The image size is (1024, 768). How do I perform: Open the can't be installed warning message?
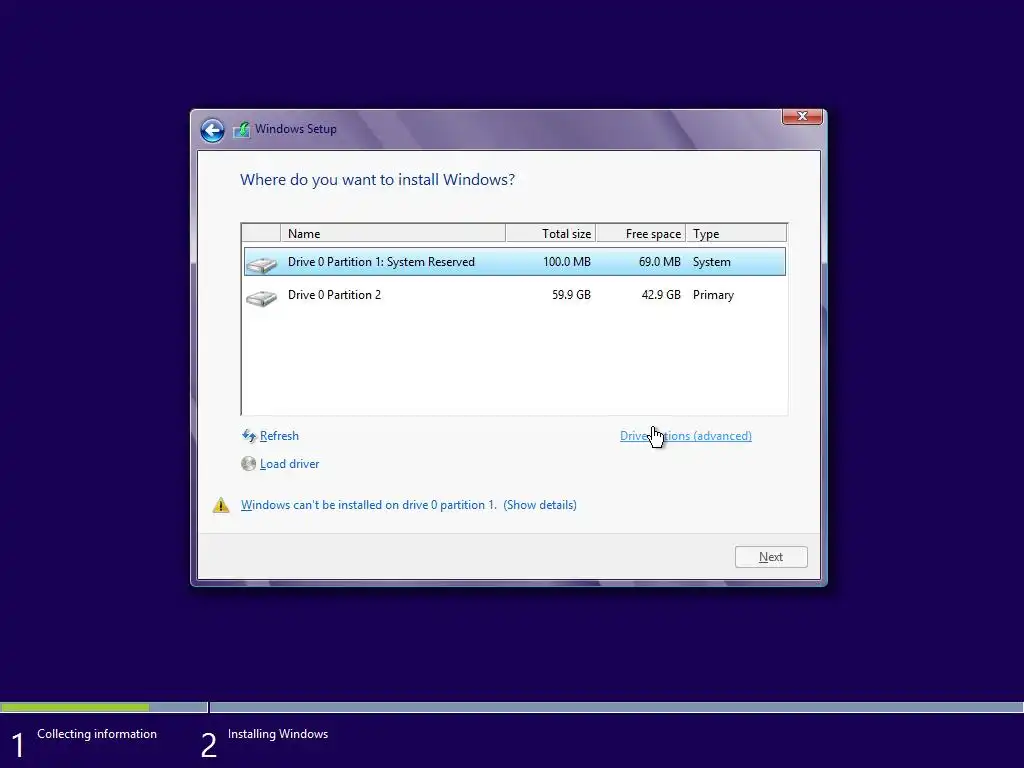[x=368, y=505]
